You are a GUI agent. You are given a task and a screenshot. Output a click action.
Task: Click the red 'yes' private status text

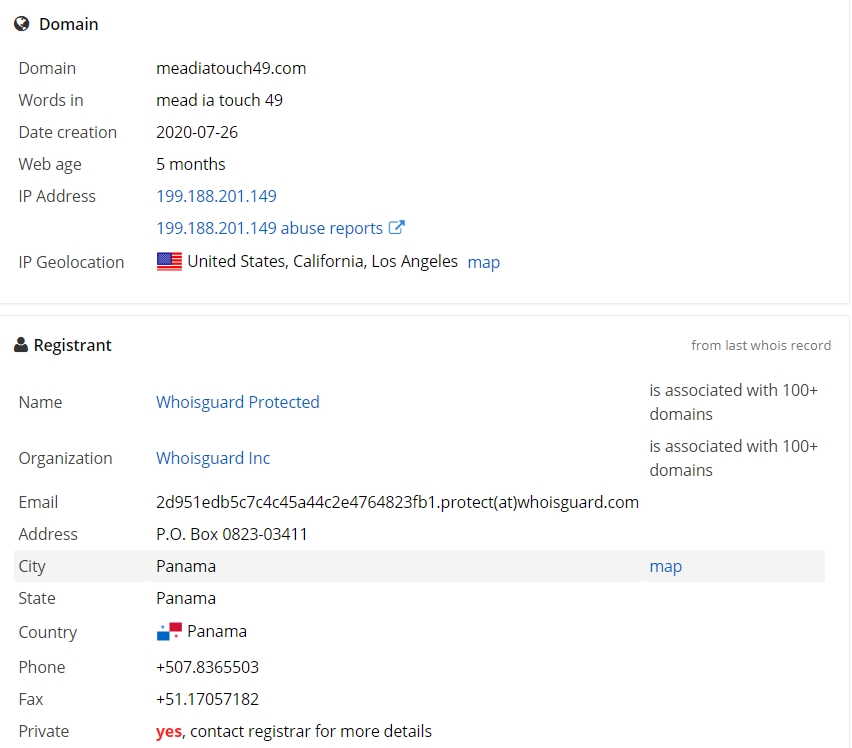coord(168,732)
